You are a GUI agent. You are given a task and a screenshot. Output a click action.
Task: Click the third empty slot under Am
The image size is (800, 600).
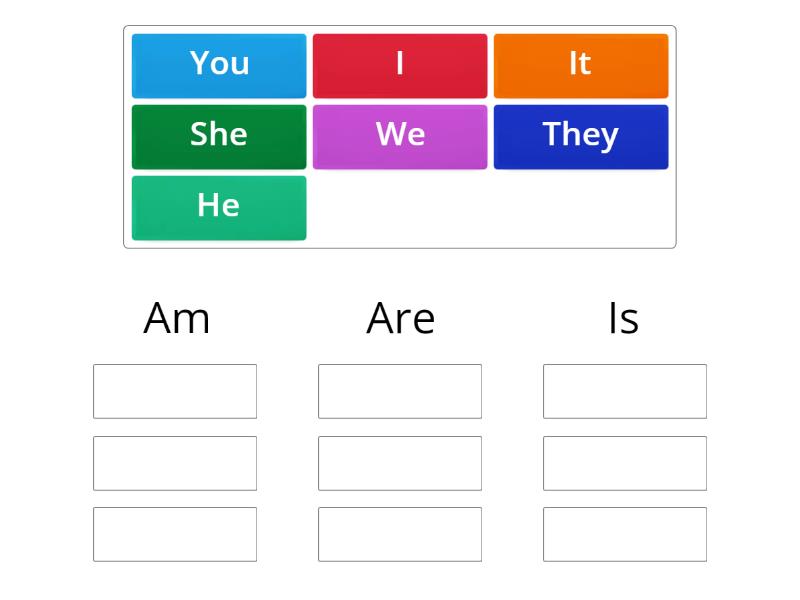click(175, 534)
